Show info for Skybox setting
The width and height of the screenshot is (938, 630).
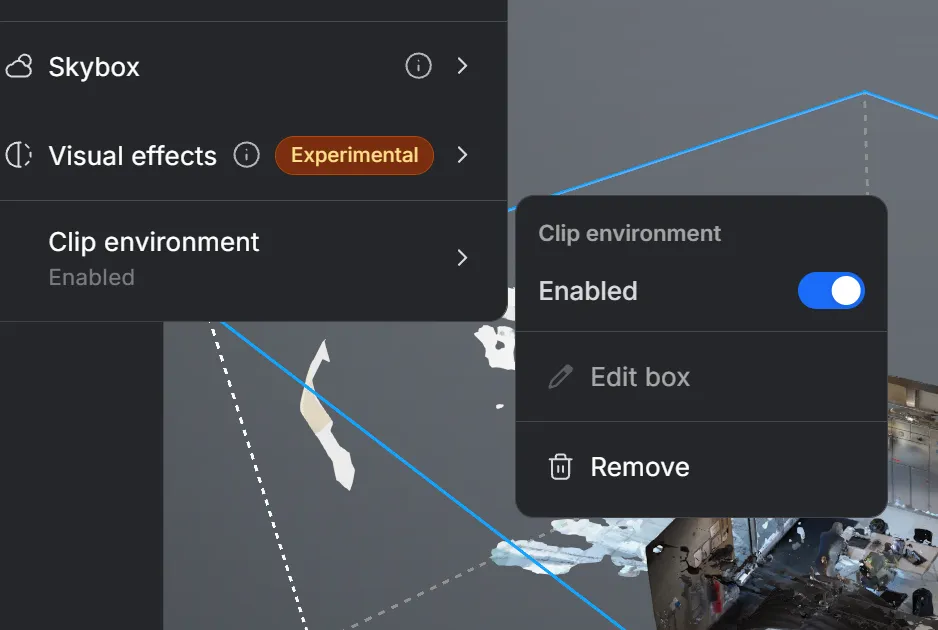(x=418, y=66)
